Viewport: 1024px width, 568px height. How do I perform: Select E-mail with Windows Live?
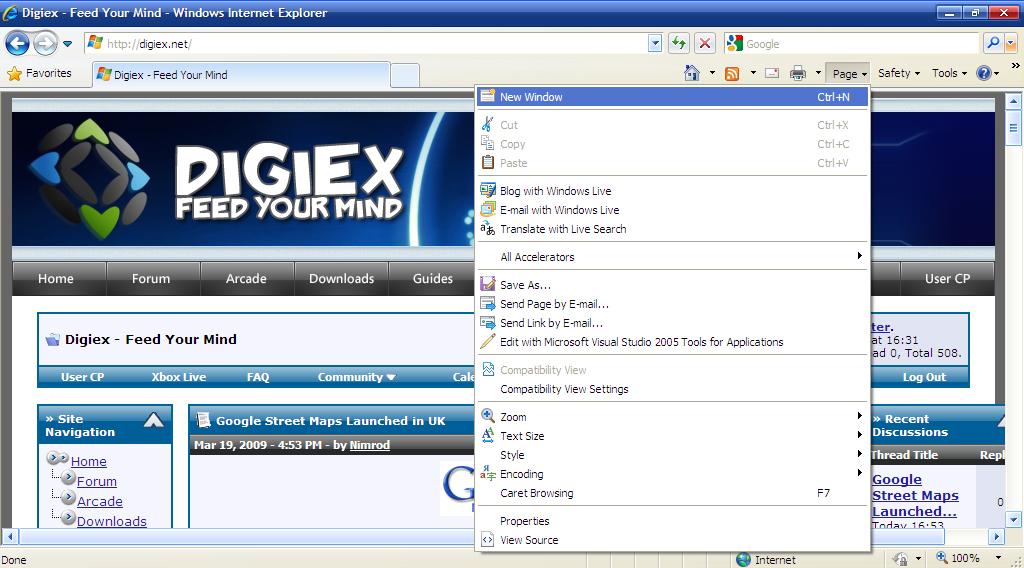coord(673,210)
